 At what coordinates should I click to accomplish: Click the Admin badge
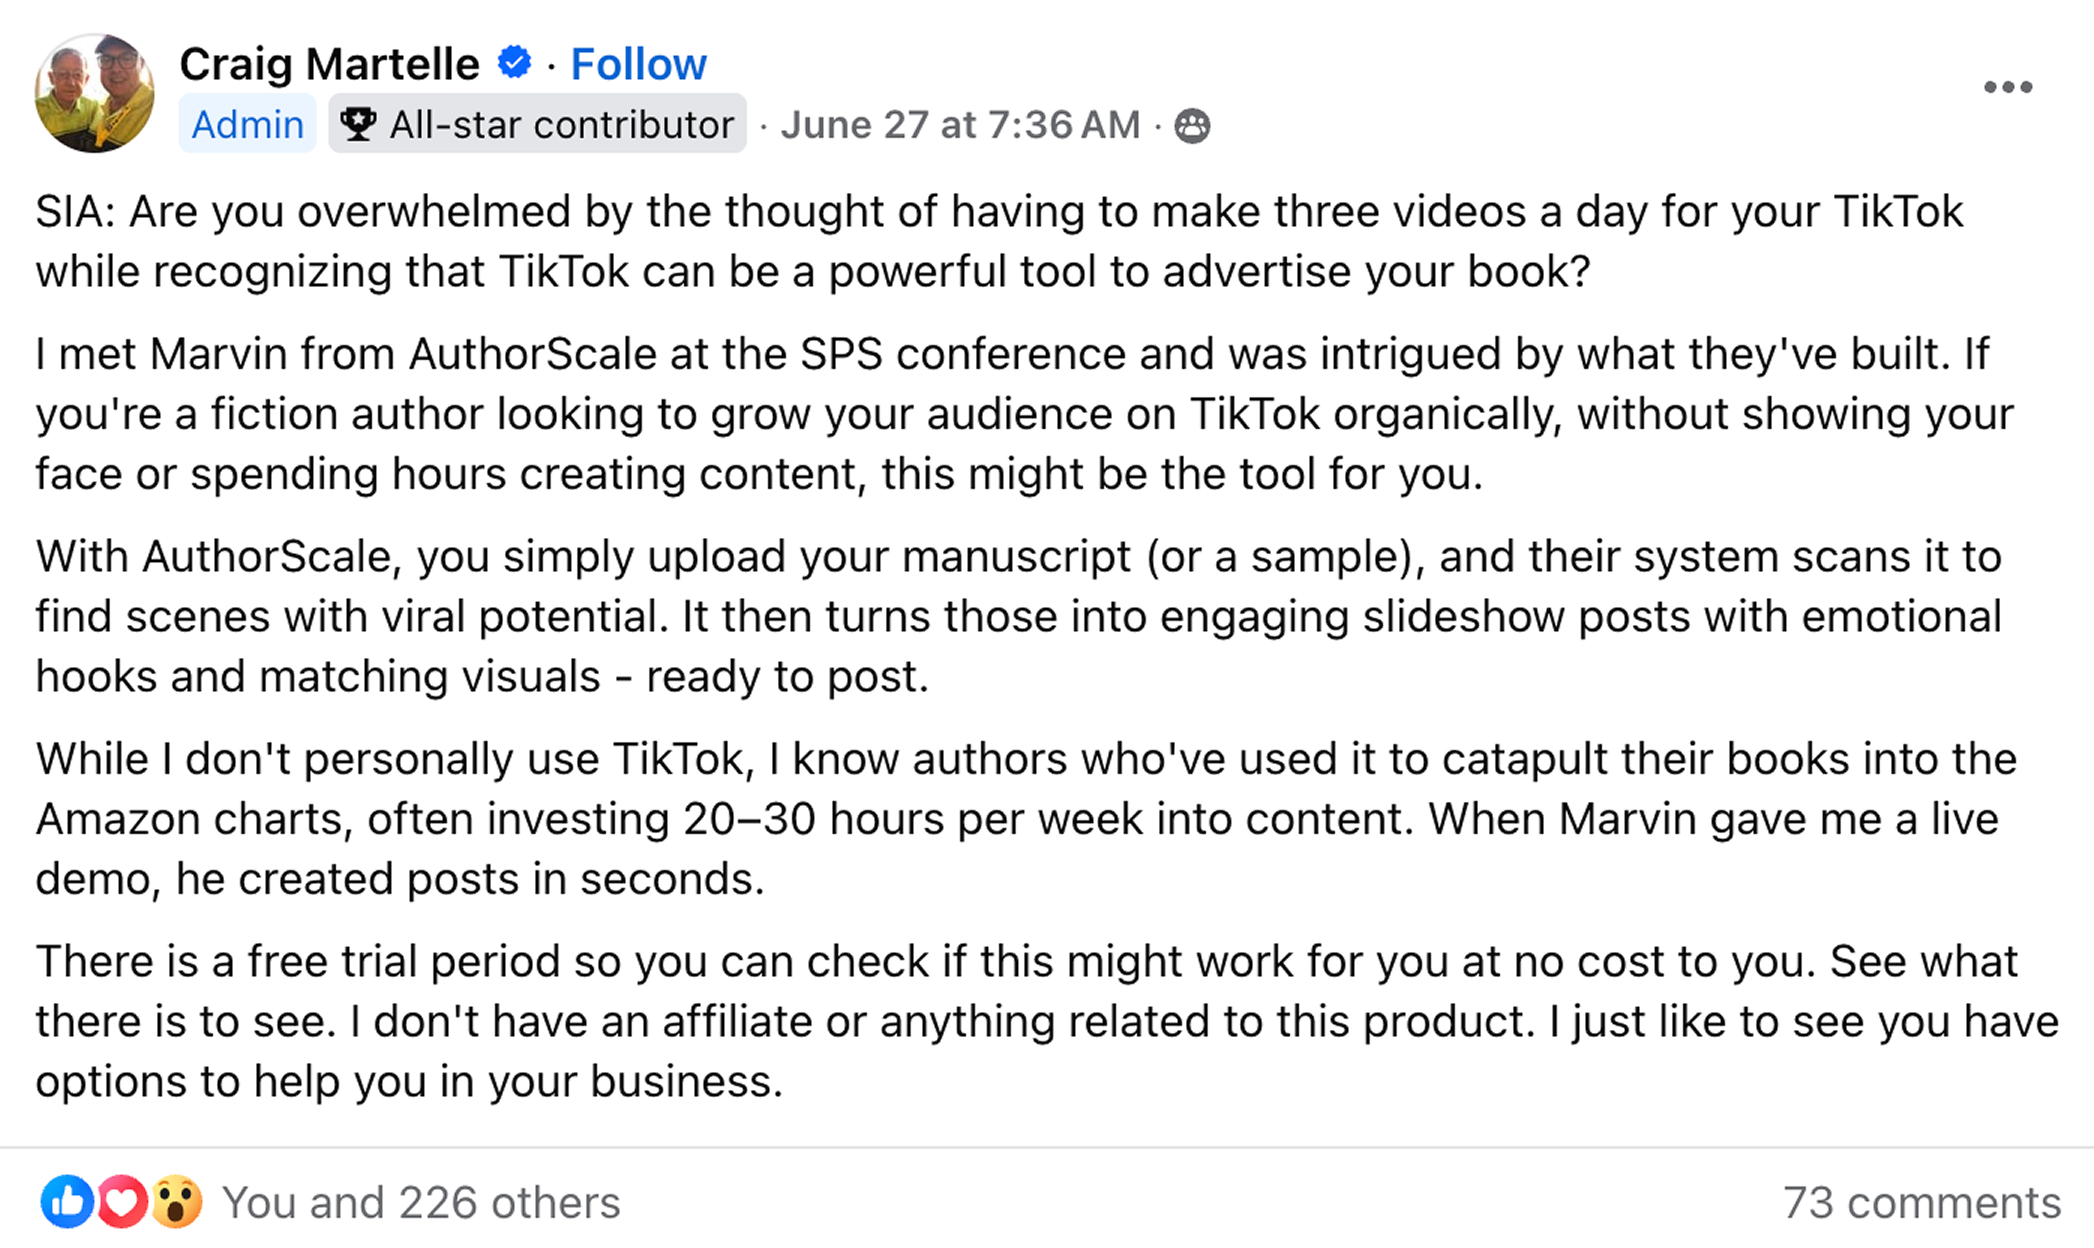click(247, 125)
